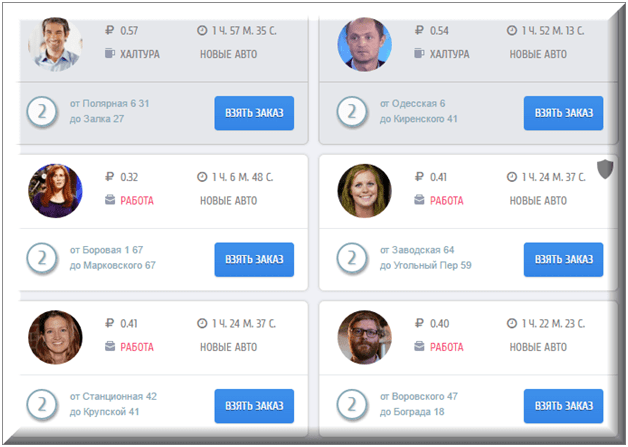Accept the order to Угольный Пер 59
The image size is (628, 447).
[x=564, y=260]
